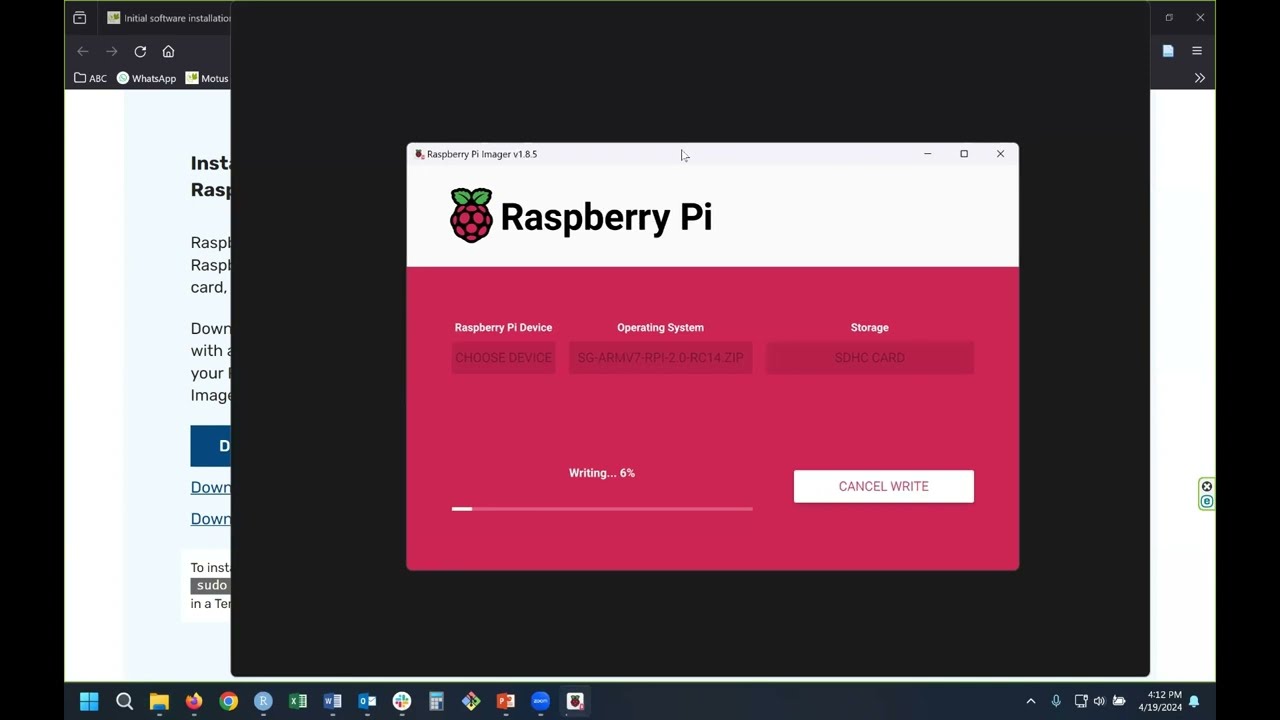This screenshot has height=720, width=1280.
Task: Open Outlook from the taskbar
Action: click(367, 701)
